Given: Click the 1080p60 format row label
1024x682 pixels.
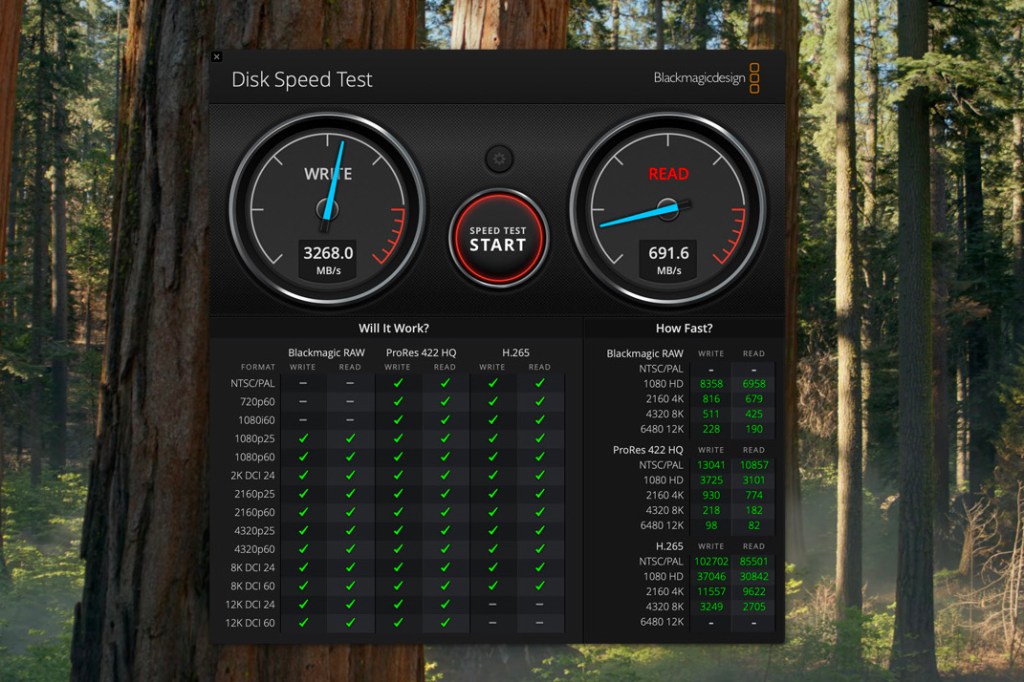Looking at the screenshot, I should tap(255, 457).
